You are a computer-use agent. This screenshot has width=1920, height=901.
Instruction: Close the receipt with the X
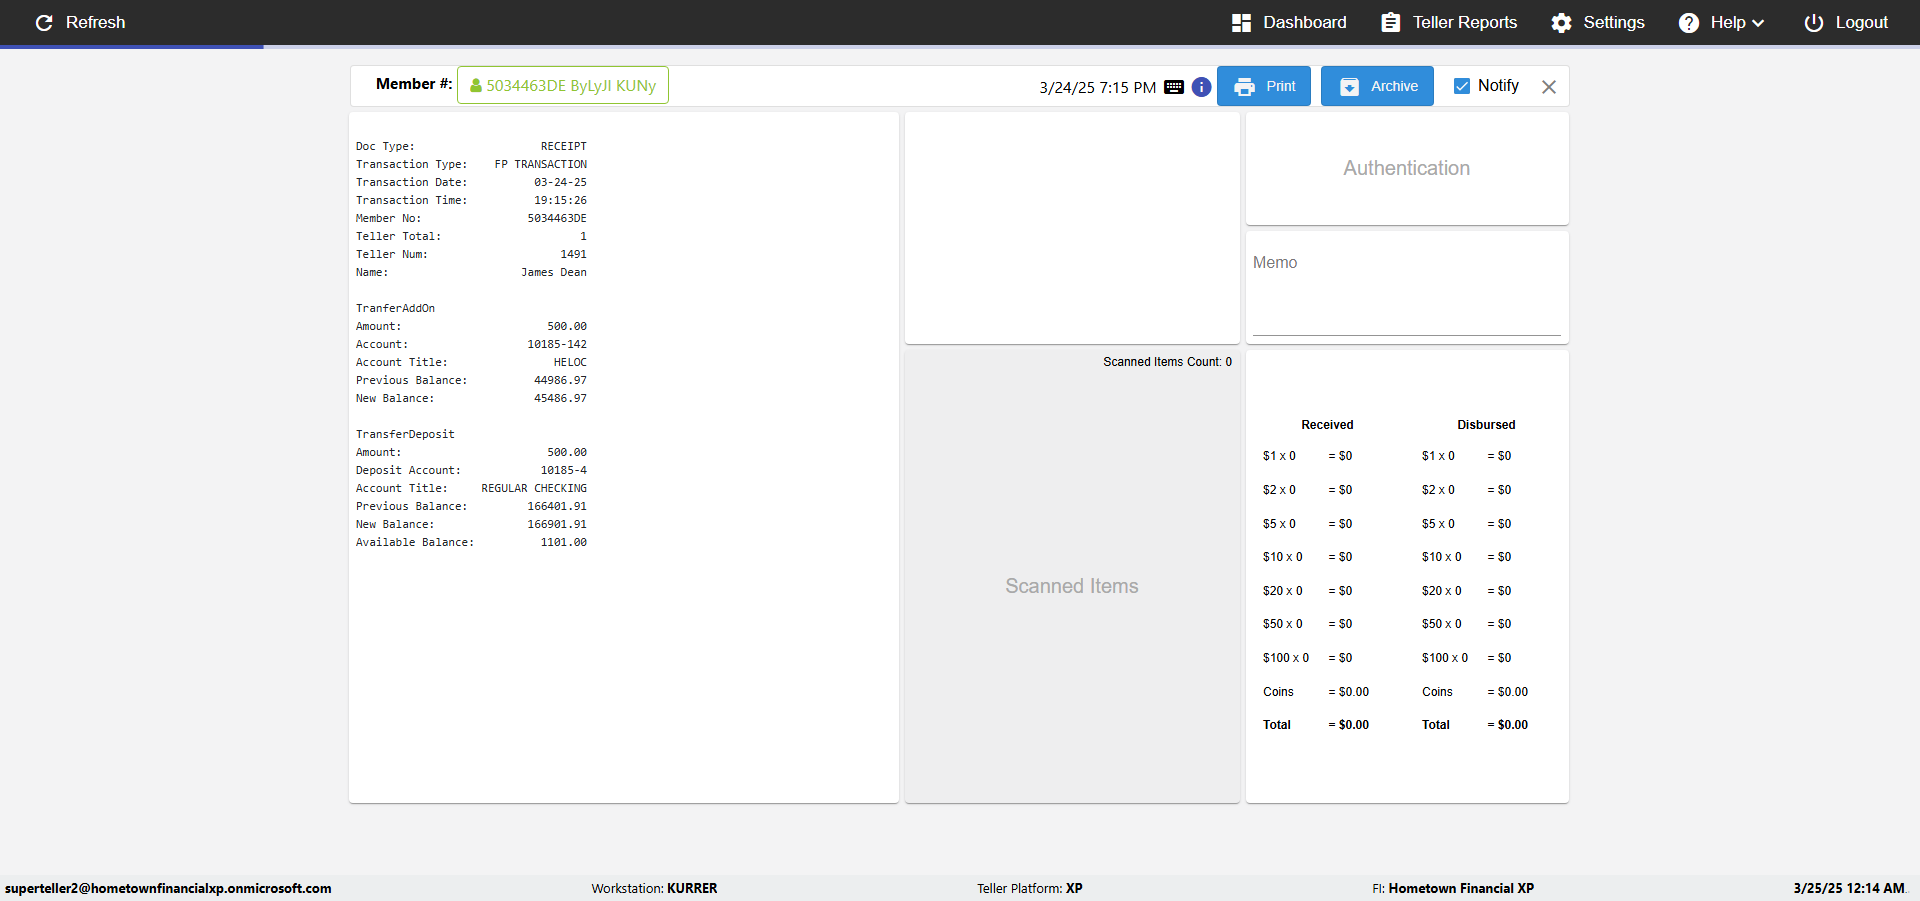coord(1549,87)
